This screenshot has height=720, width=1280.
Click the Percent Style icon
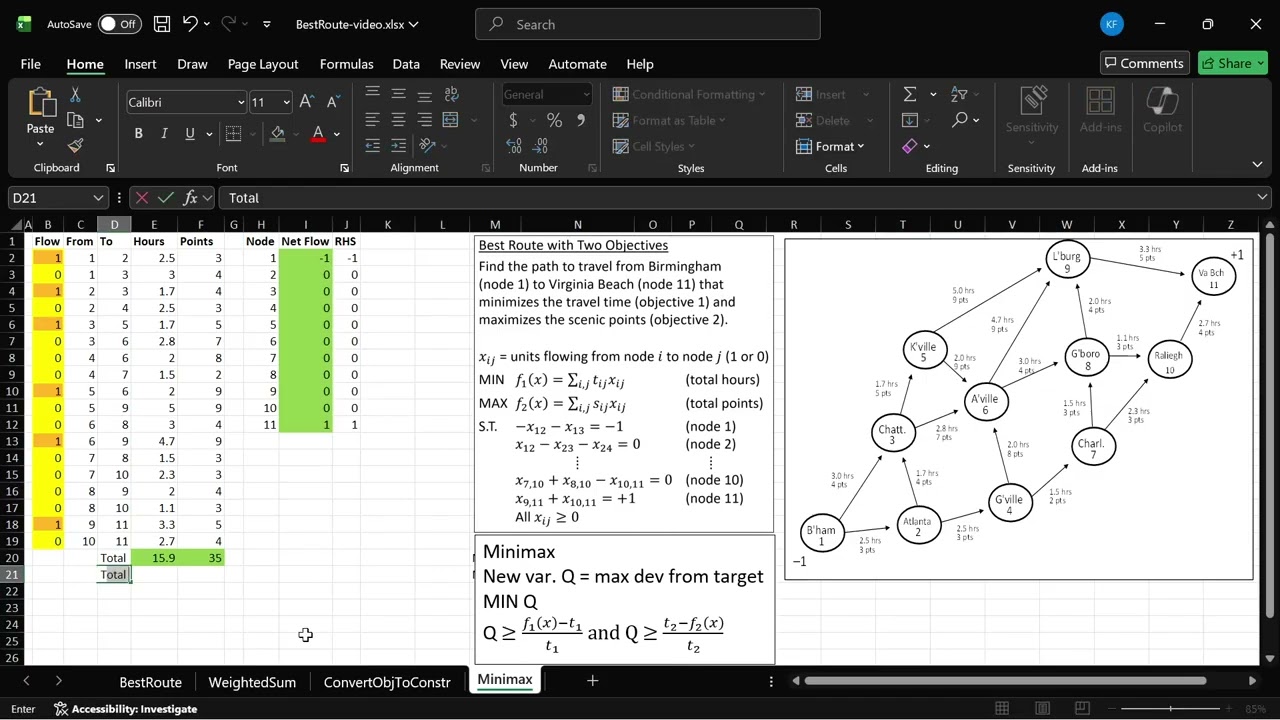pyautogui.click(x=554, y=120)
